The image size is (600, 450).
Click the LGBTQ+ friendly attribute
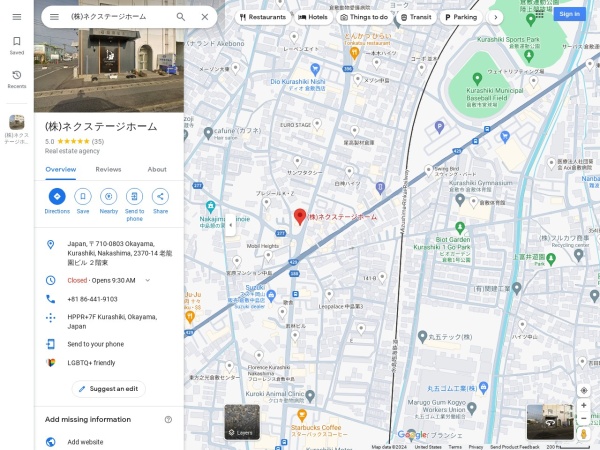point(109,363)
